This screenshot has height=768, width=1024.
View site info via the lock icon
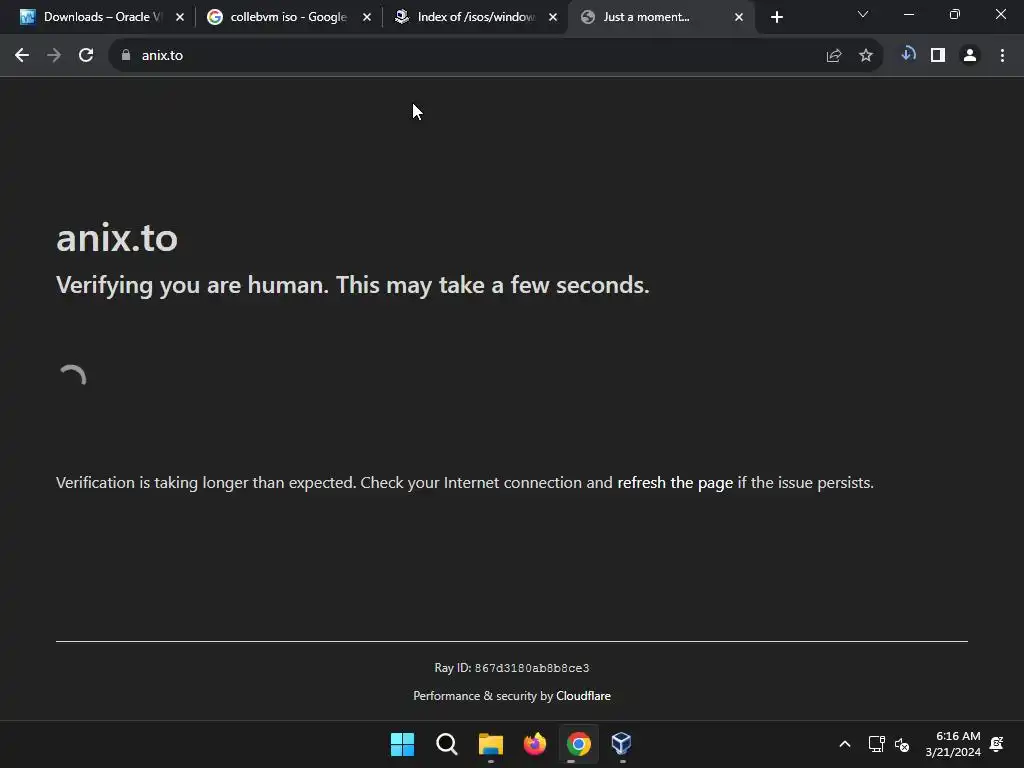click(126, 56)
